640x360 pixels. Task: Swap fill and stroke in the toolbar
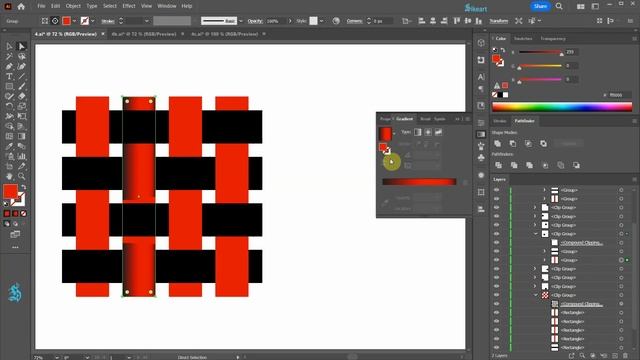pyautogui.click(x=23, y=187)
